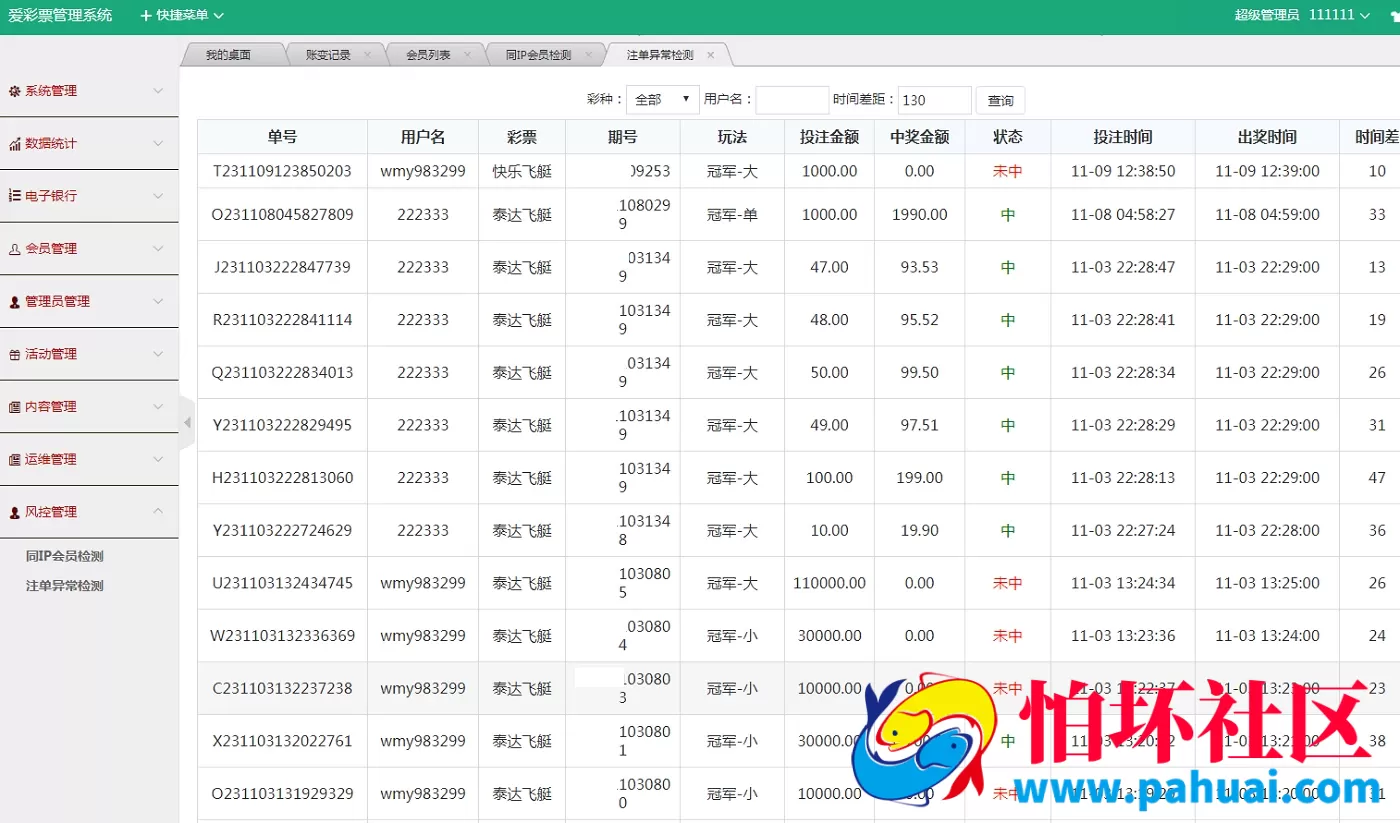Click the 时间差距 field showing 130

(x=935, y=100)
